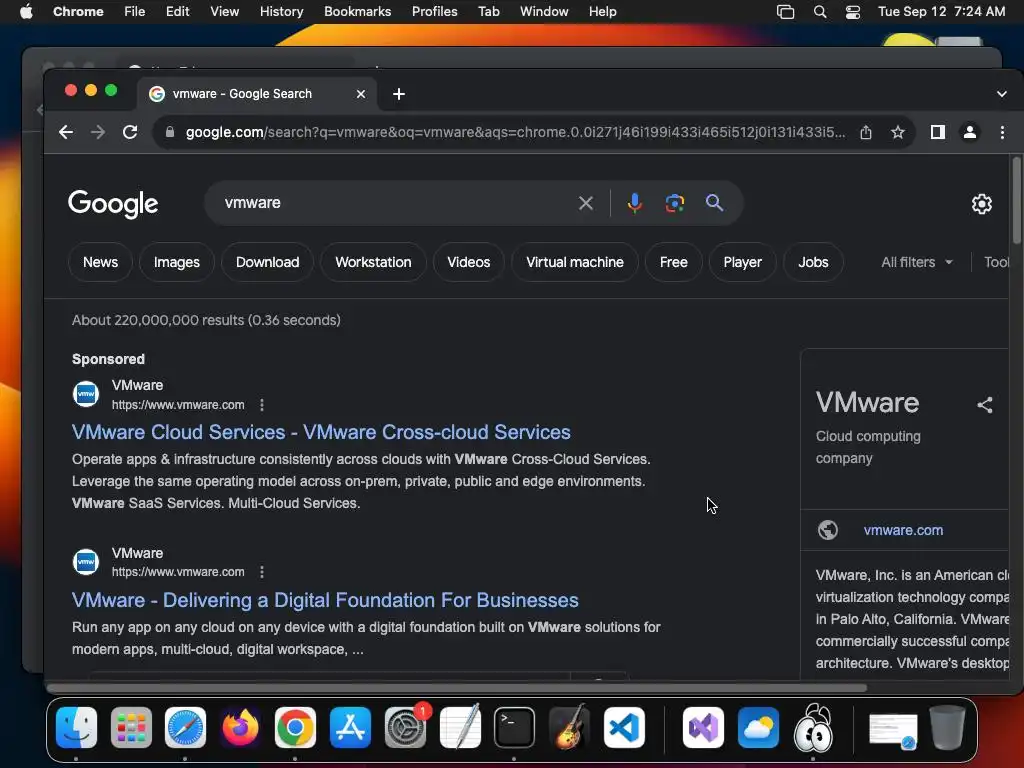Open GarageBand from the Dock
Viewport: 1024px width, 768px height.
(569, 728)
